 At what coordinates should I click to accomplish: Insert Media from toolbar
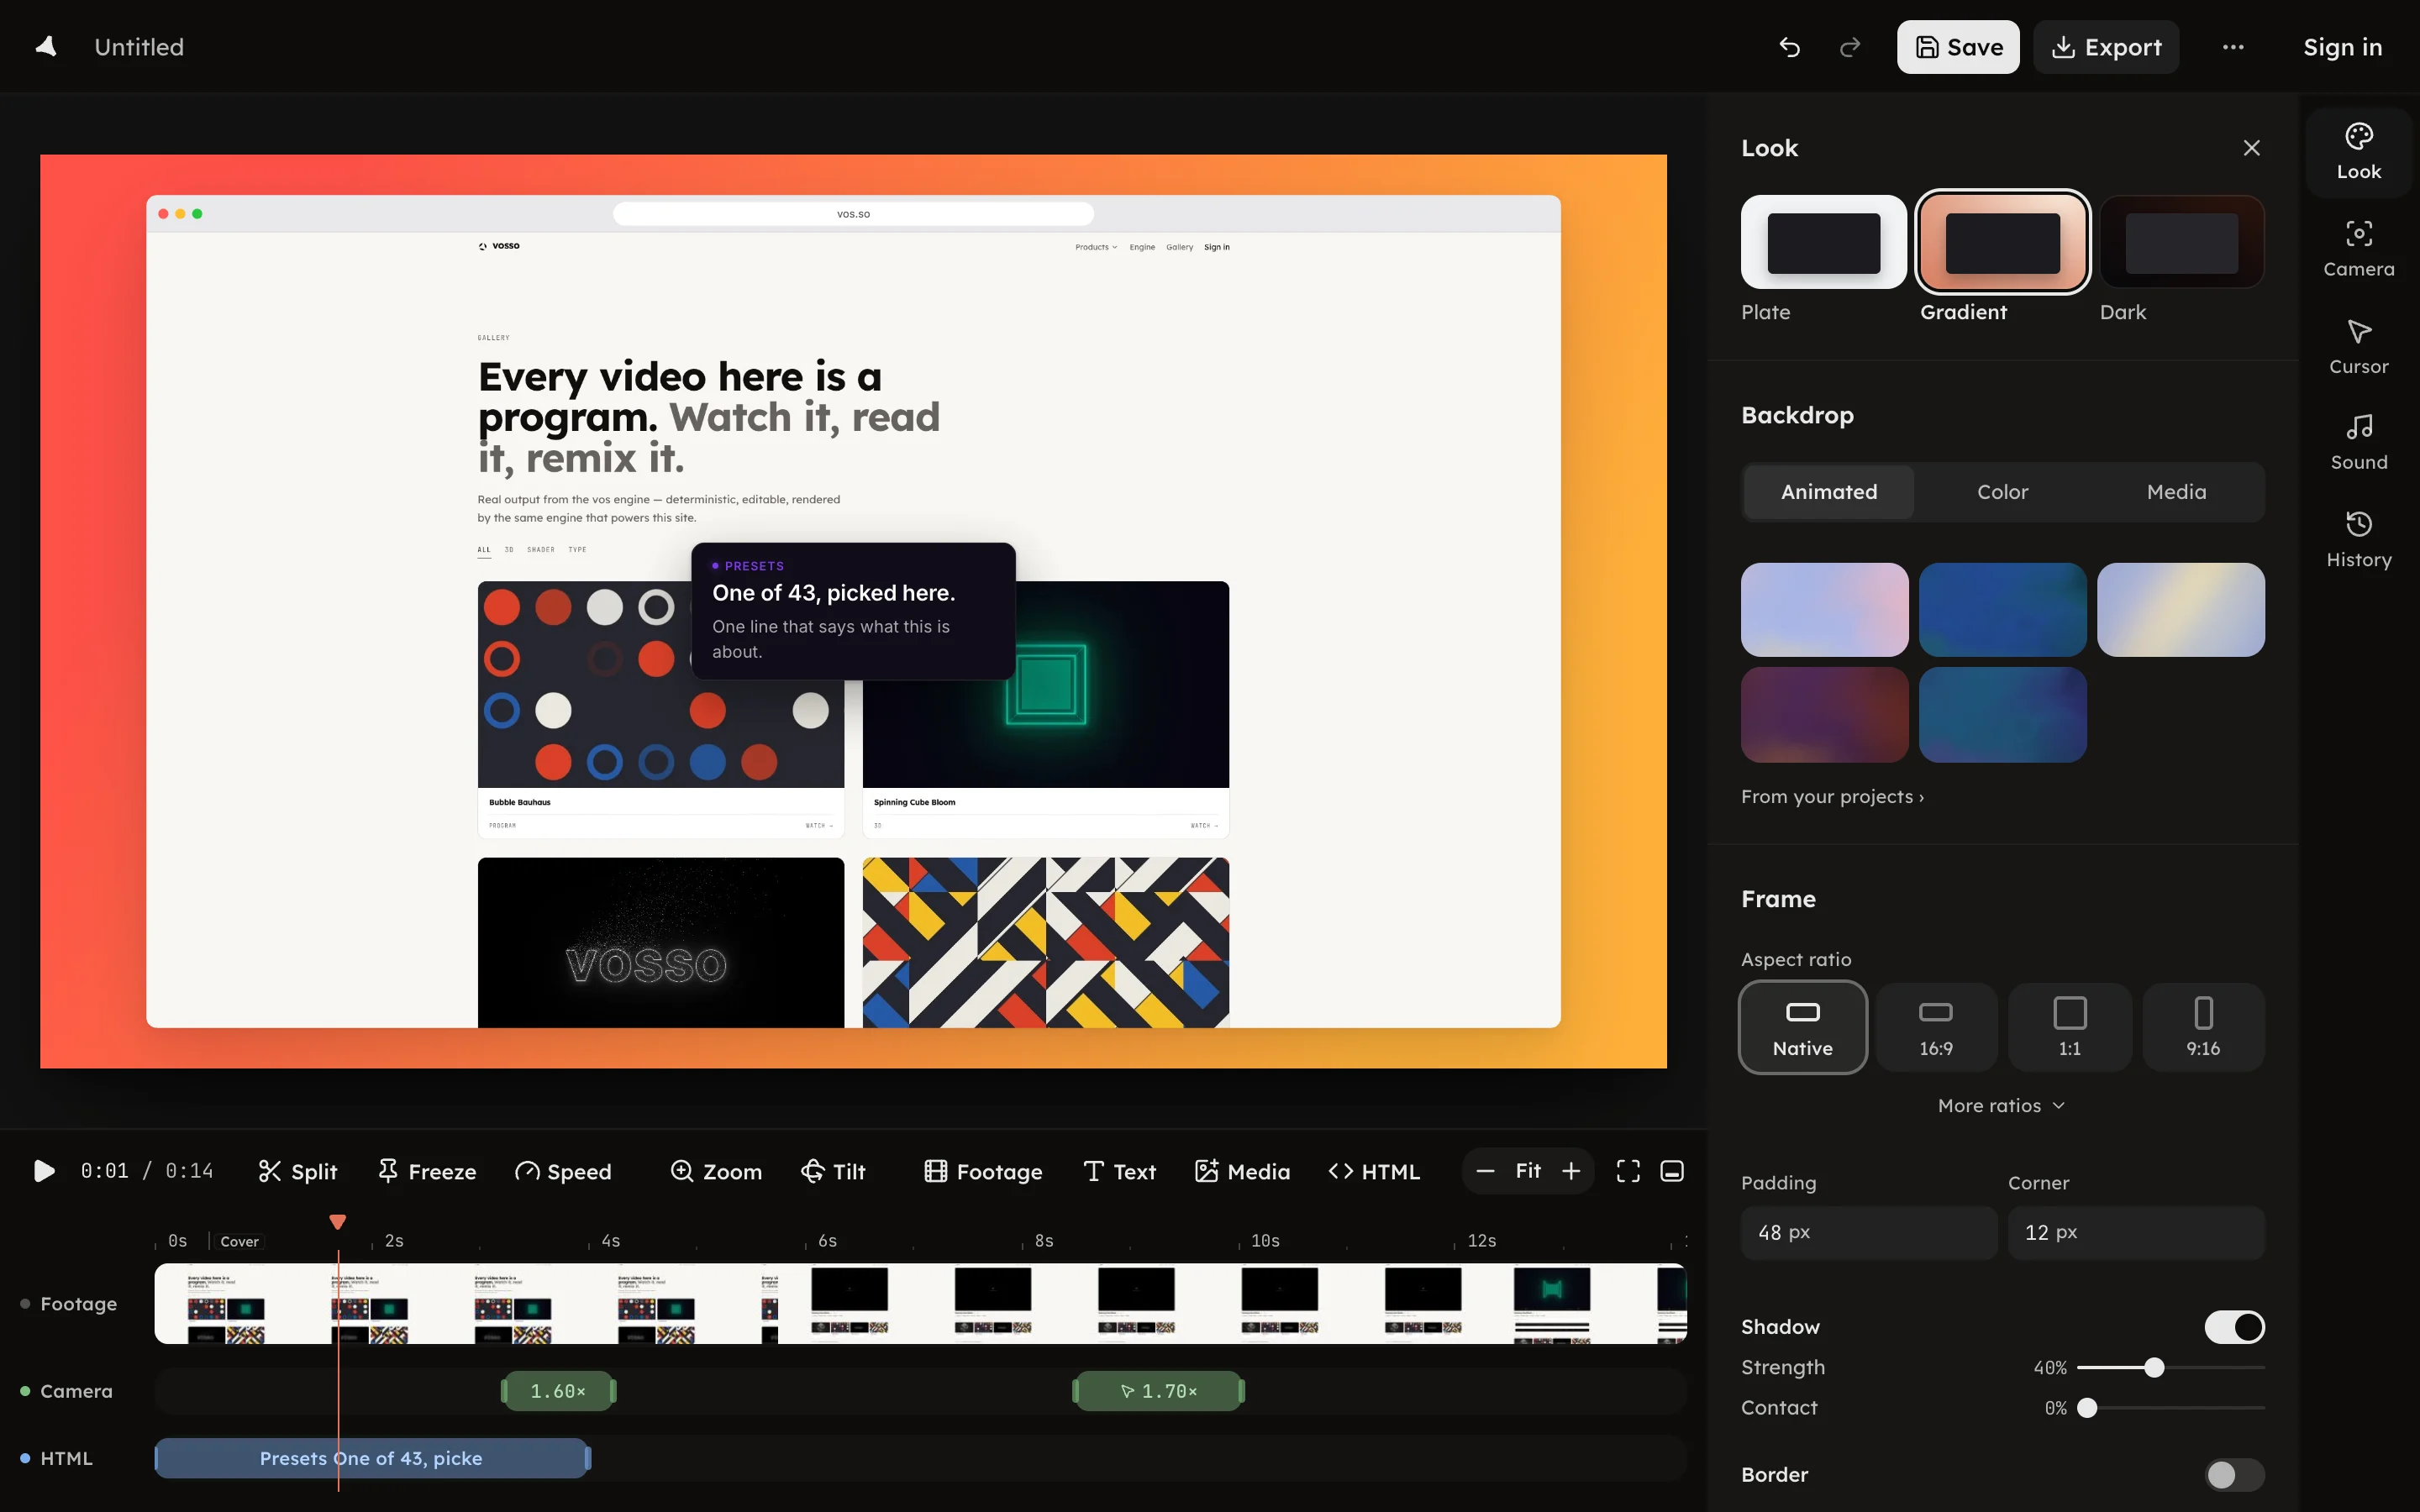1242,1171
